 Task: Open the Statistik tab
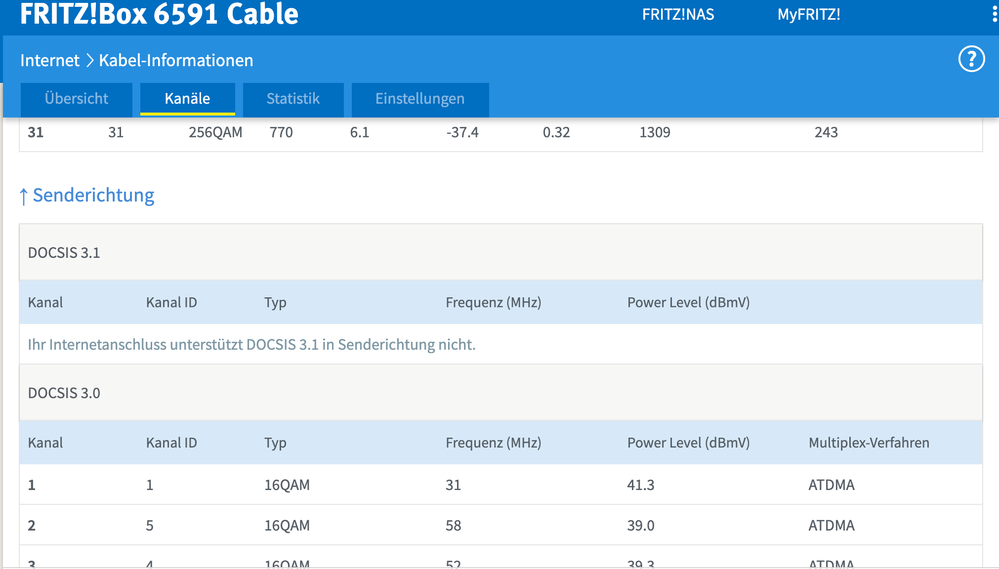point(293,99)
